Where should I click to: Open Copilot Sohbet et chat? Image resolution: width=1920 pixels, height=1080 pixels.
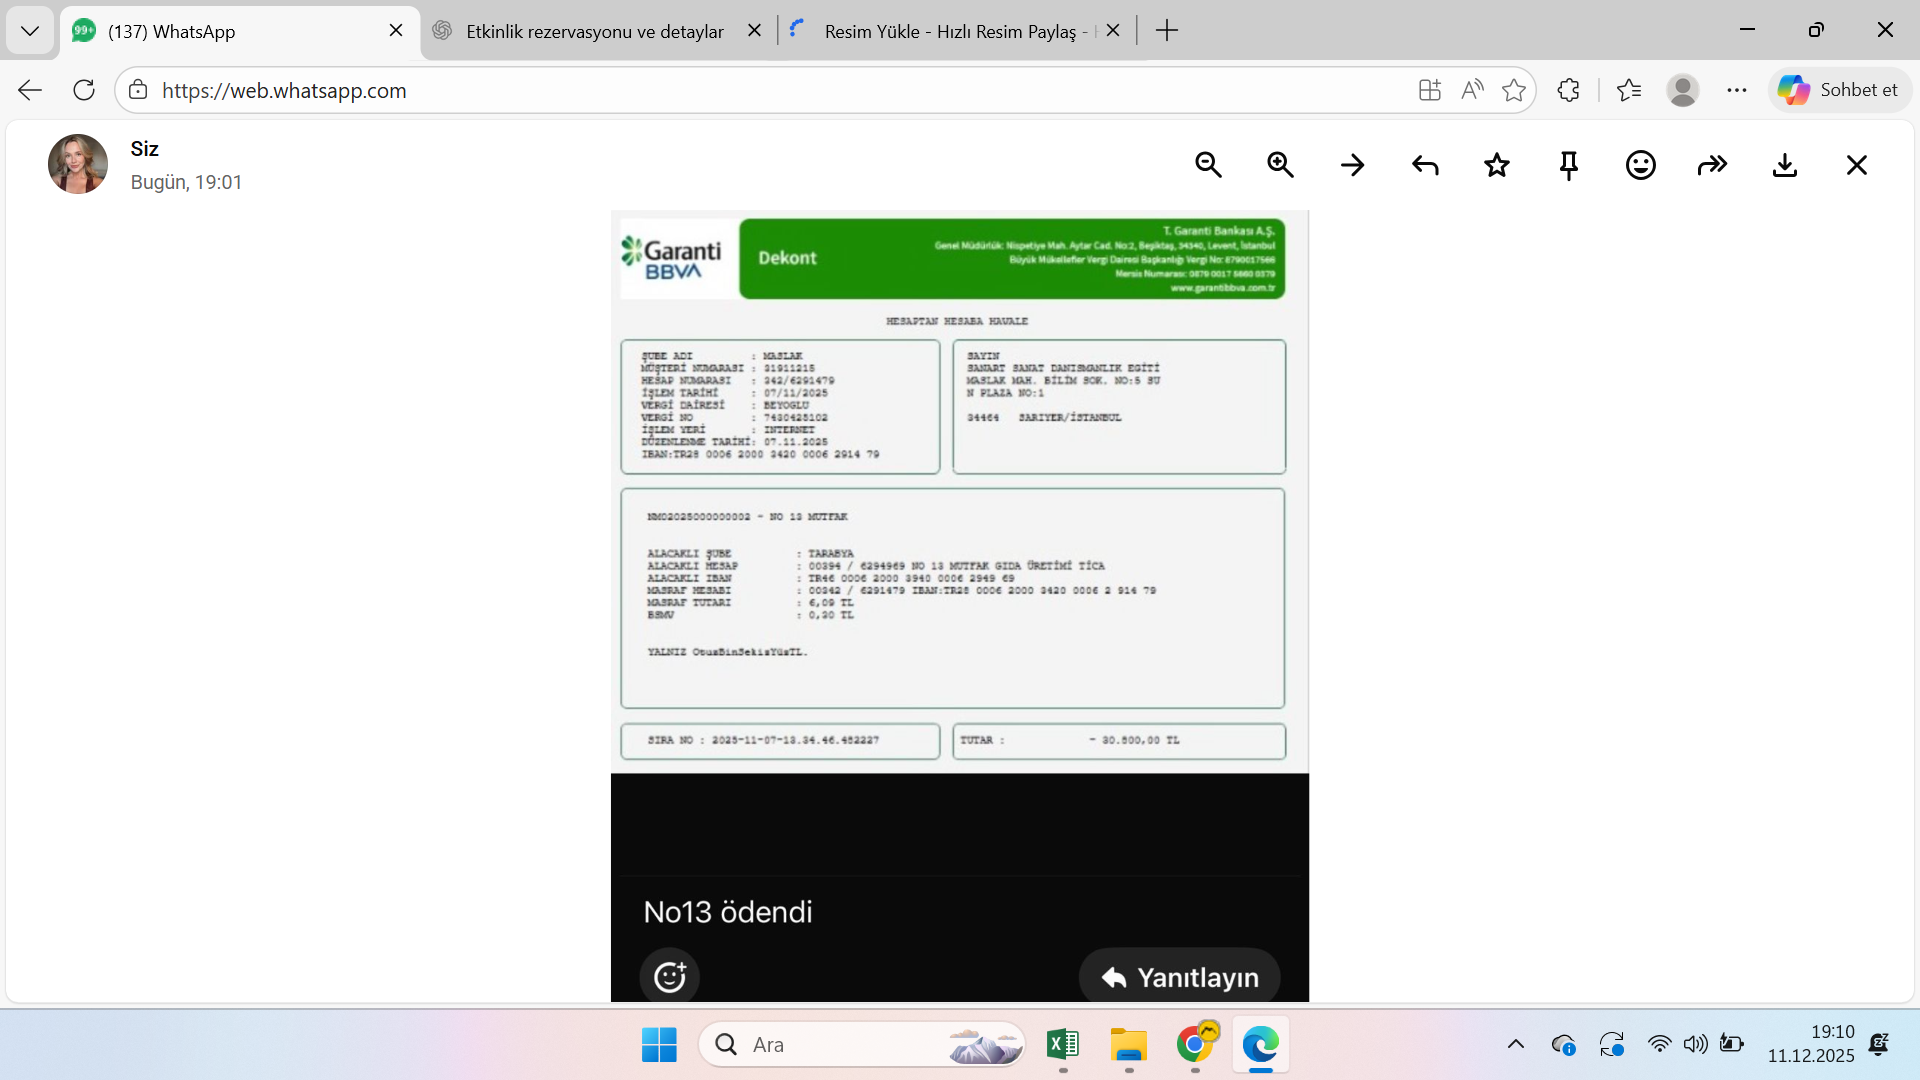(1841, 90)
